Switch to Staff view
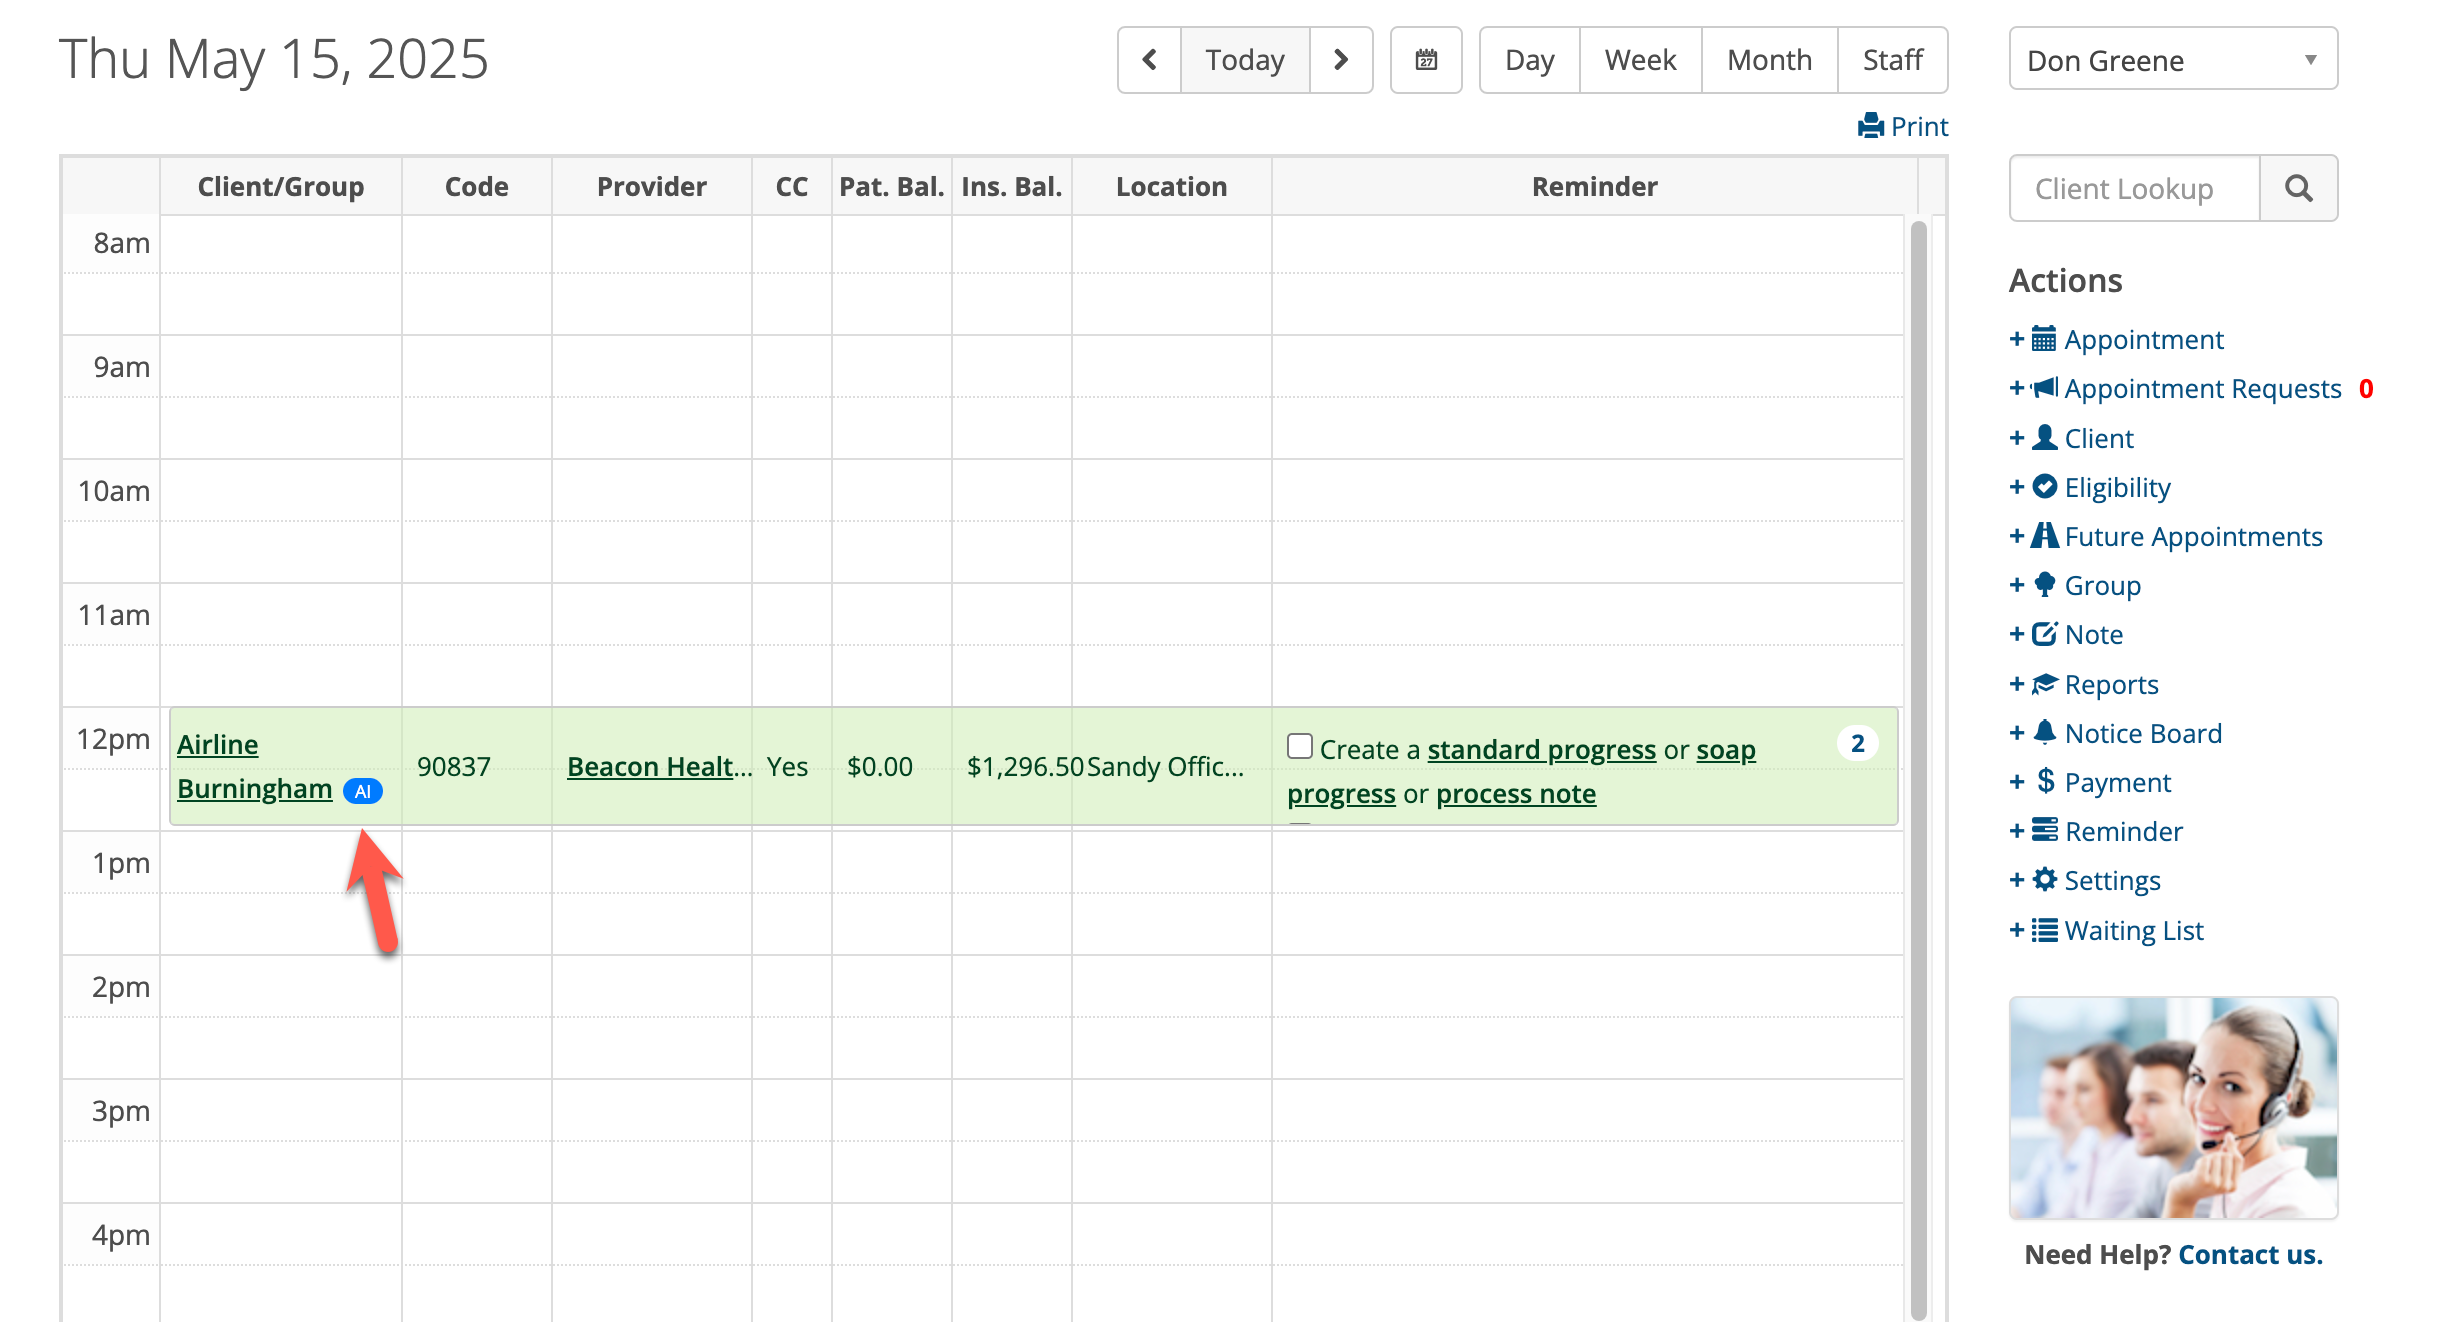Image resolution: width=2464 pixels, height=1322 pixels. [1892, 60]
